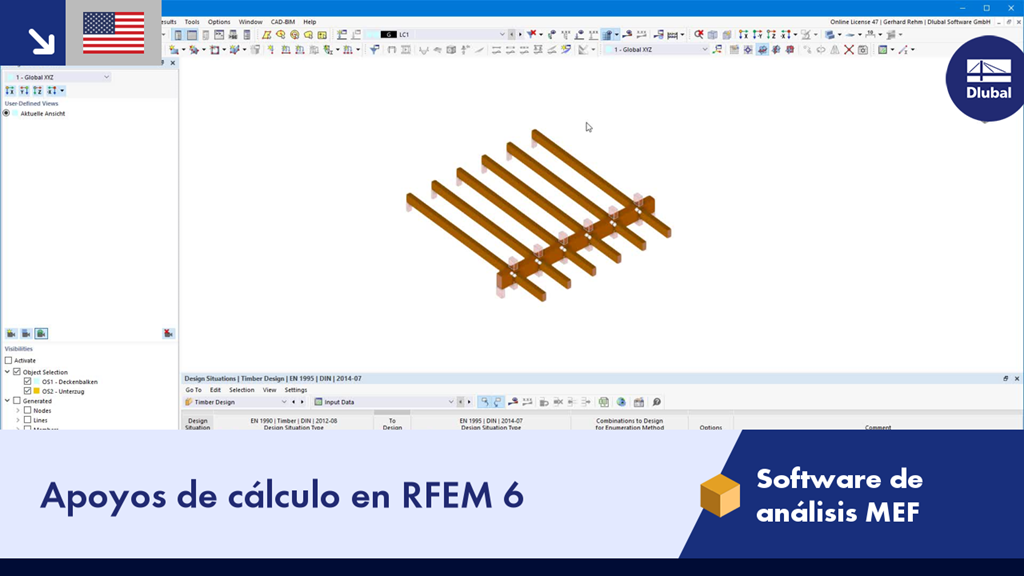Open the Help menu

[310, 22]
